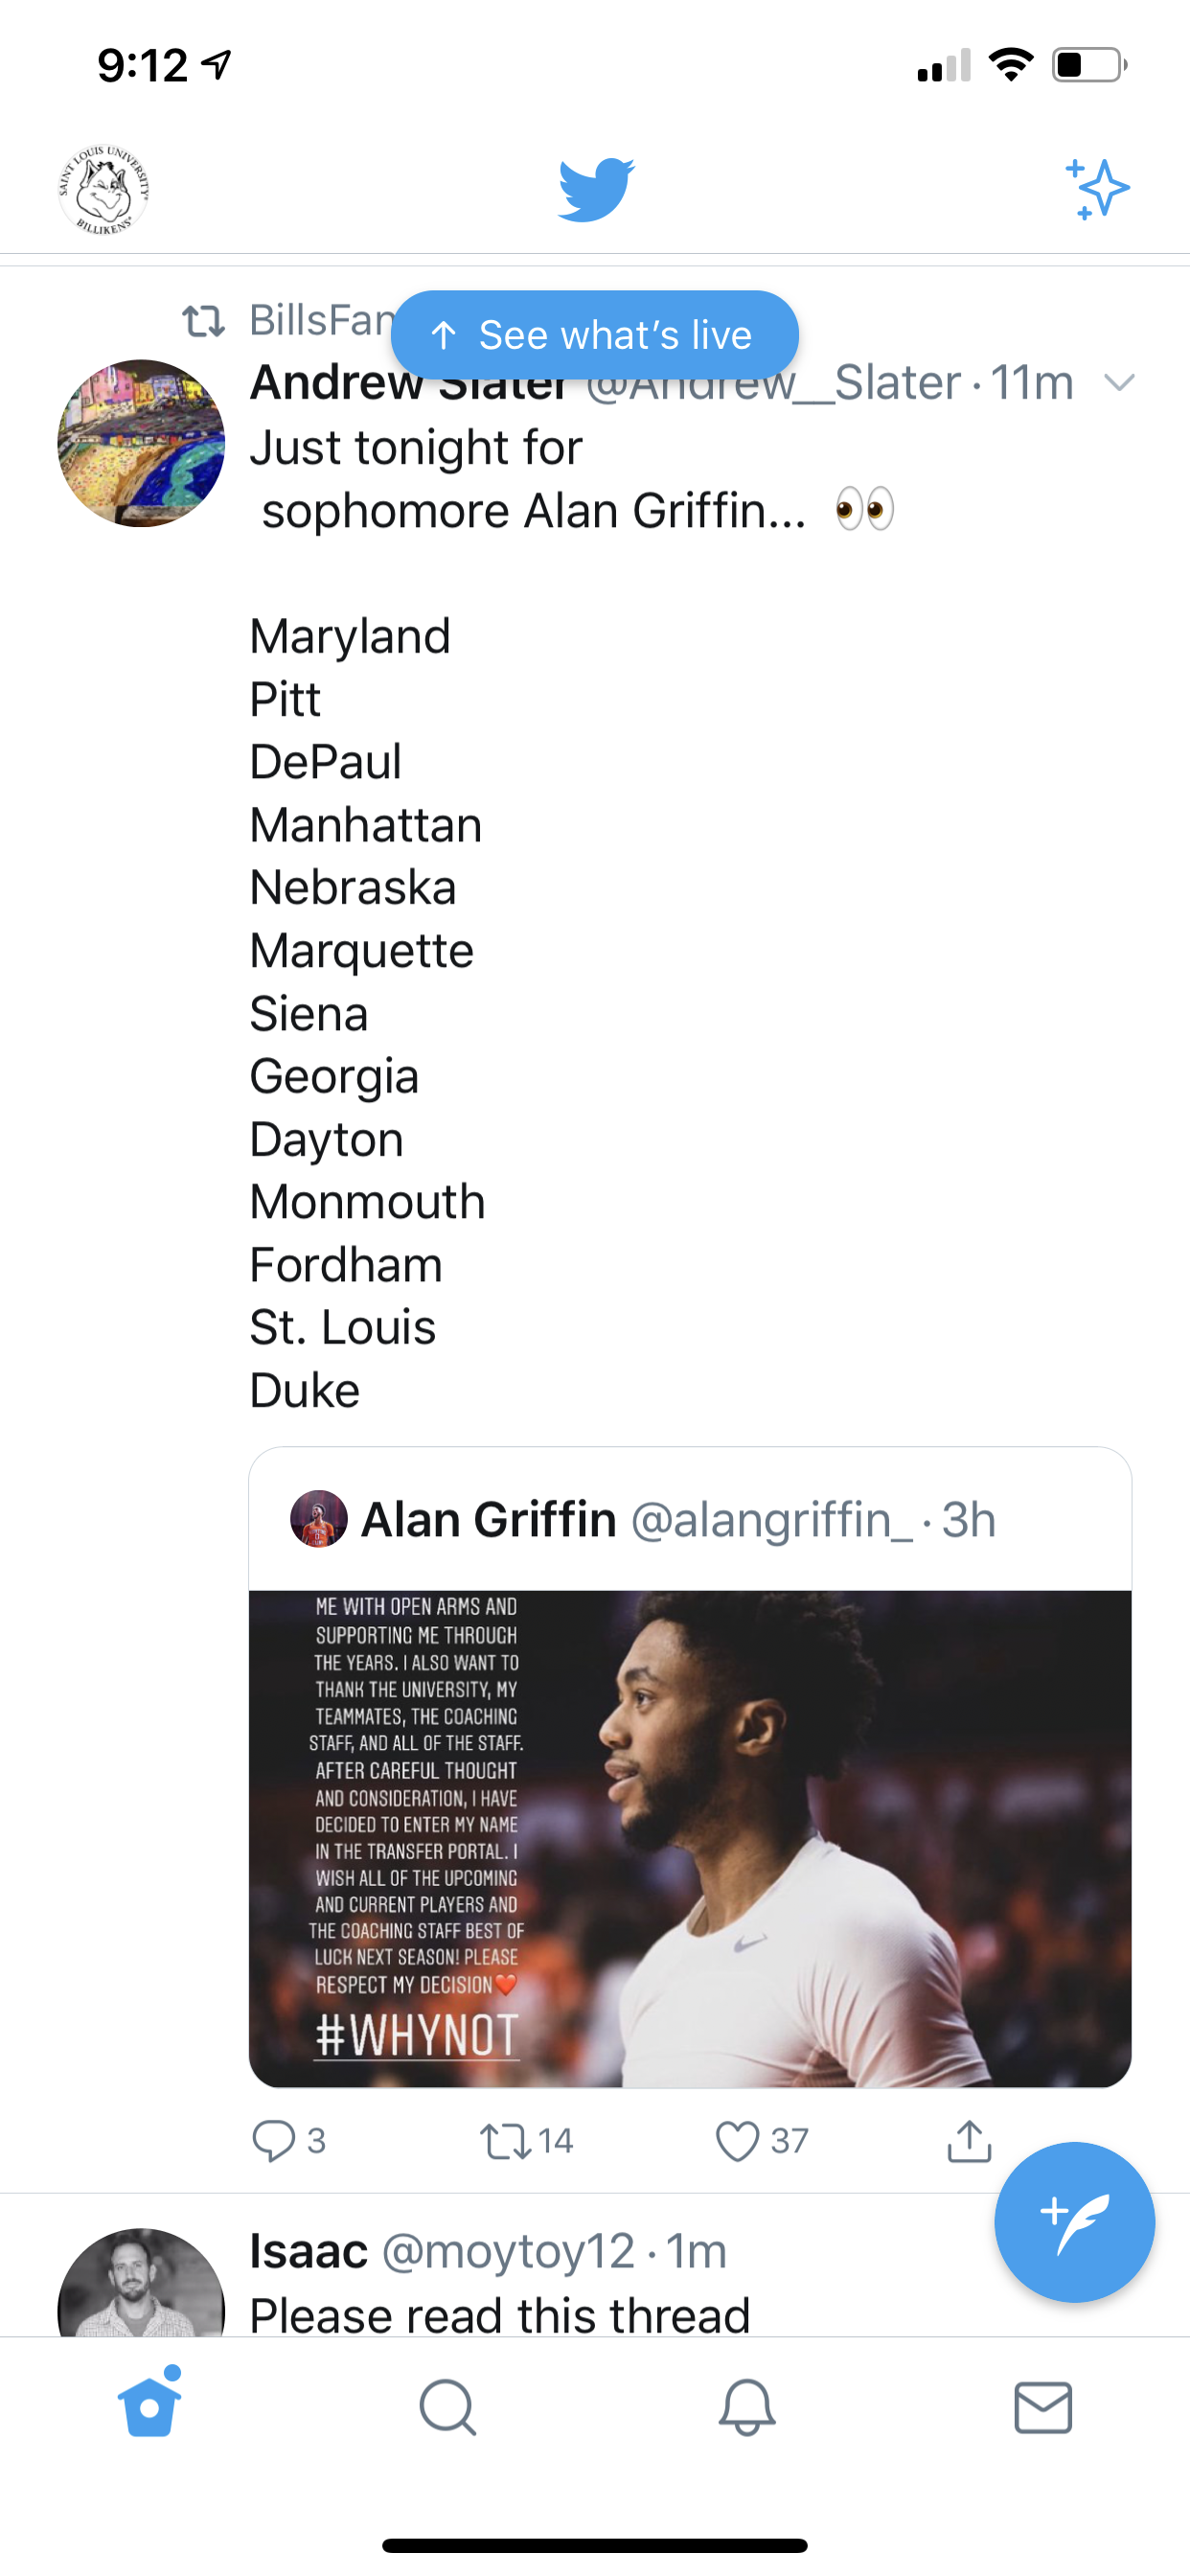Open the Search tab
This screenshot has width=1190, height=2576.
pyautogui.click(x=447, y=2406)
